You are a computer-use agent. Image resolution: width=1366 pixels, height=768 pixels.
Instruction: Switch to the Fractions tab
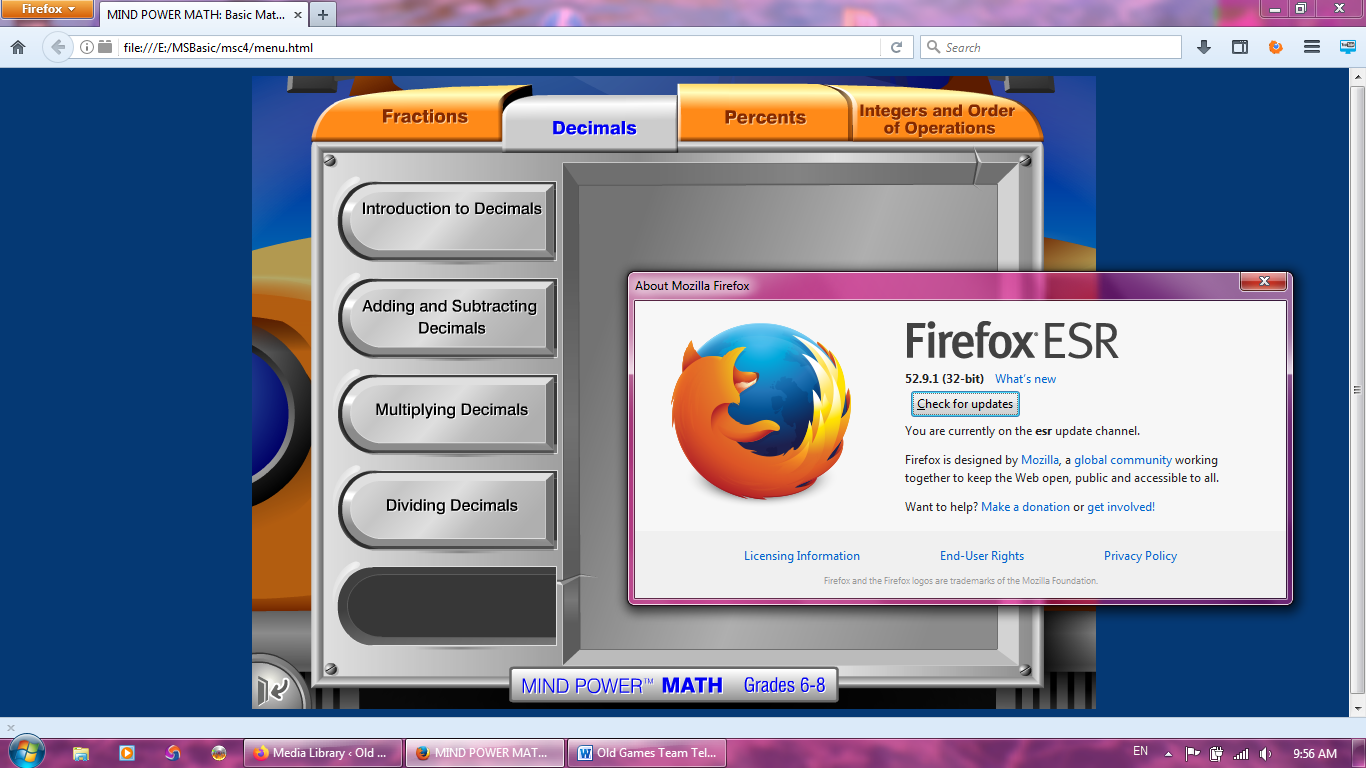click(424, 117)
